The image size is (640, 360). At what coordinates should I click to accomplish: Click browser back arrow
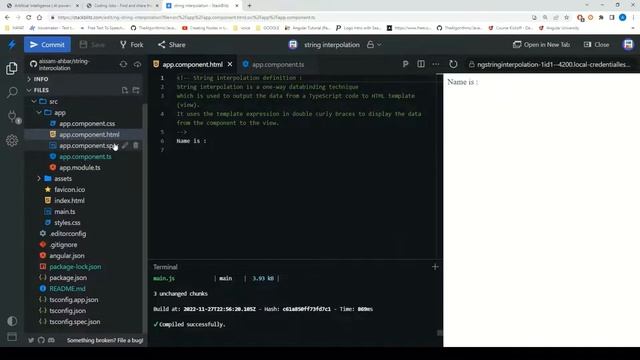coord(7,18)
